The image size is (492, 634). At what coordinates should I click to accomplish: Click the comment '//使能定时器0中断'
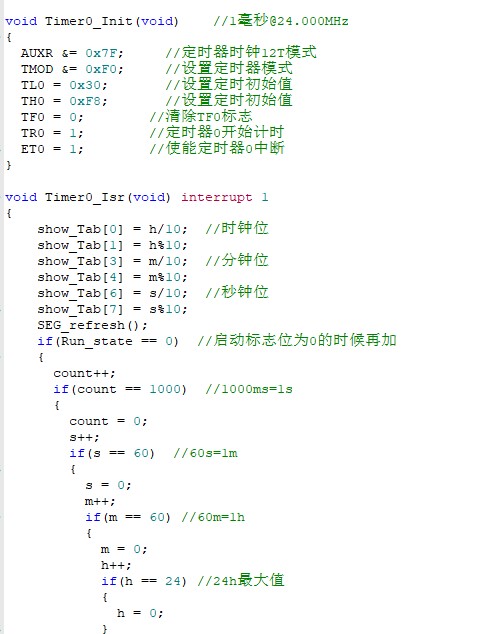(217, 148)
